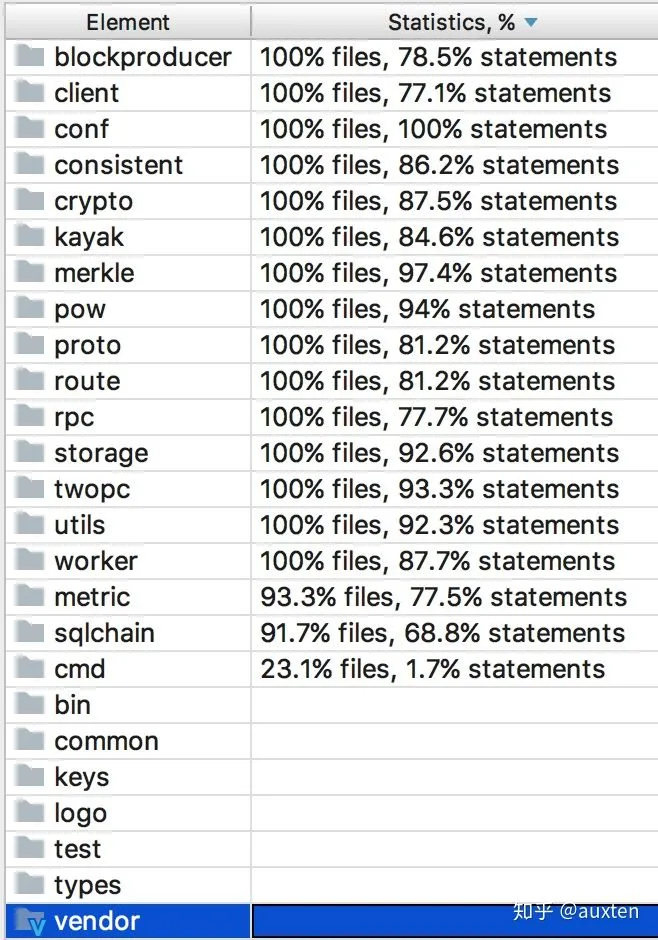Click the client folder icon
Image resolution: width=658 pixels, height=940 pixels.
pyautogui.click(x=30, y=93)
